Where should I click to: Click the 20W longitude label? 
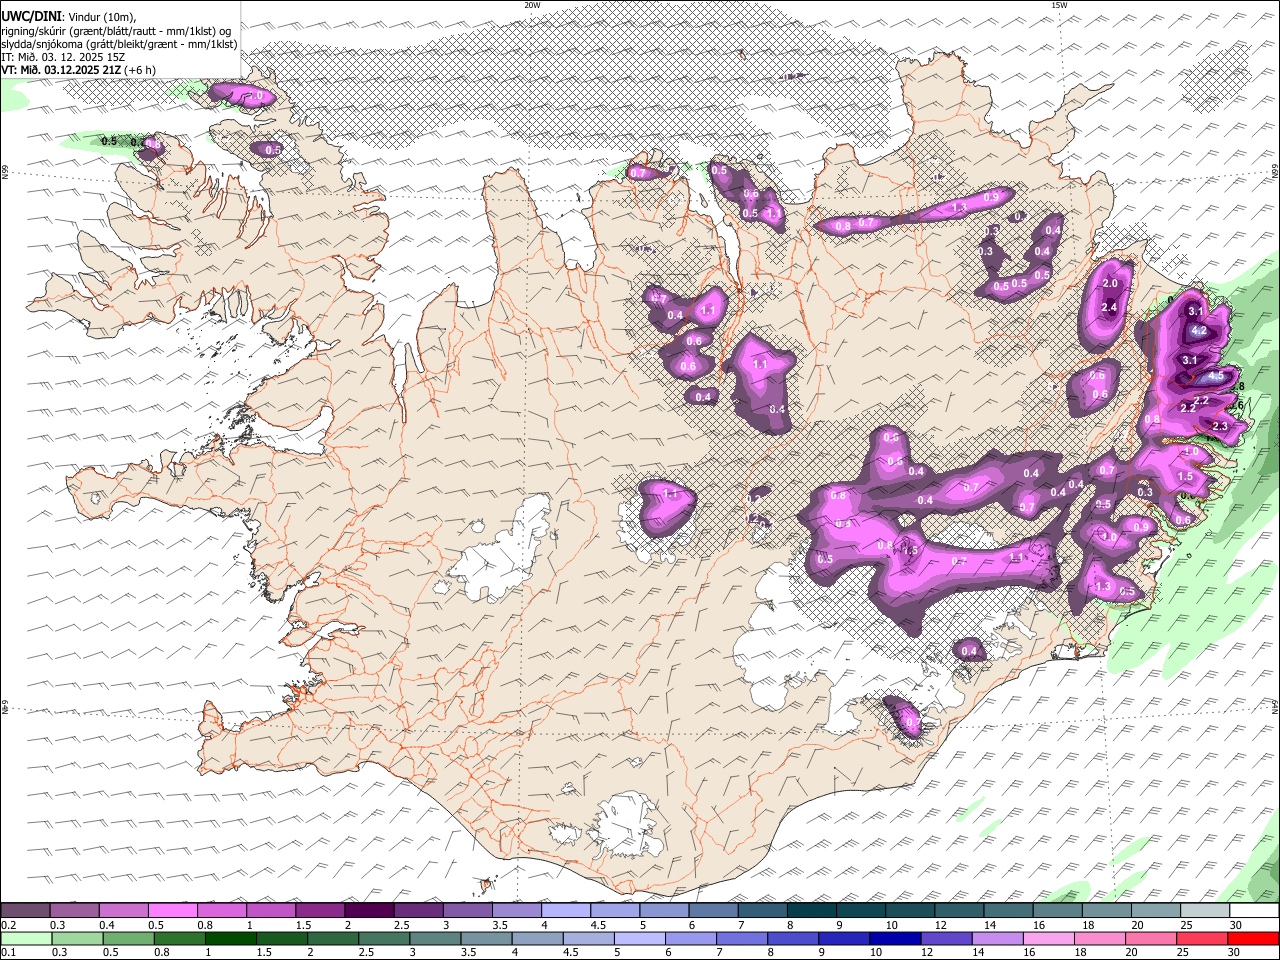point(532,5)
